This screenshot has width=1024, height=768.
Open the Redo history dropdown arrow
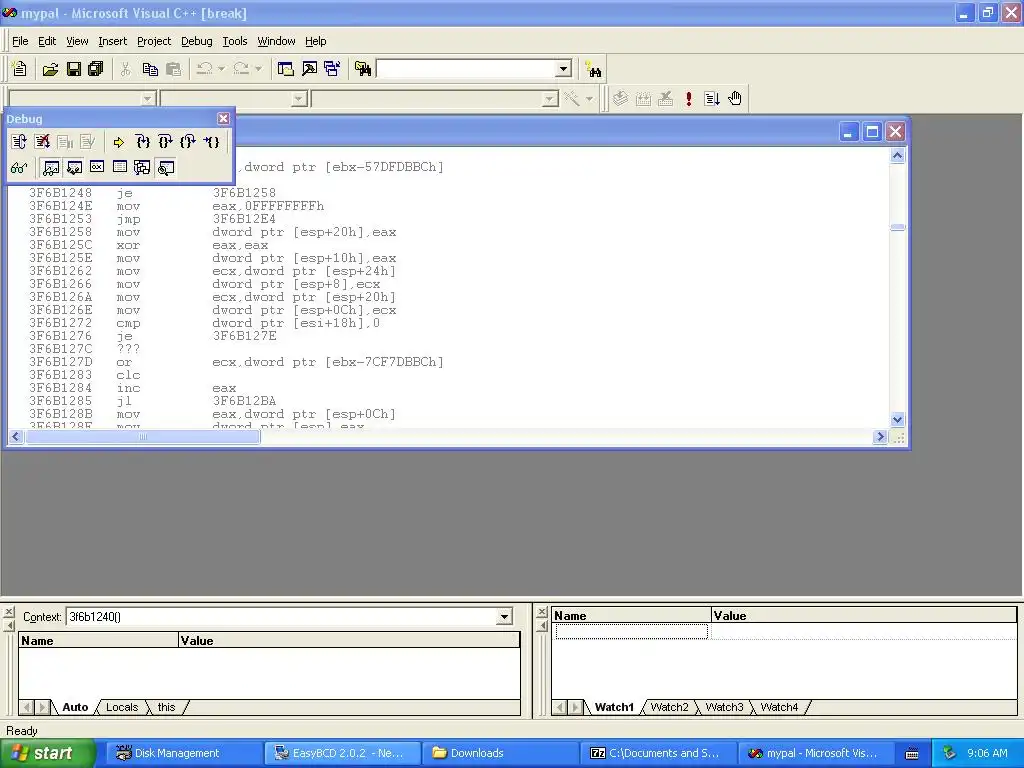[258, 69]
